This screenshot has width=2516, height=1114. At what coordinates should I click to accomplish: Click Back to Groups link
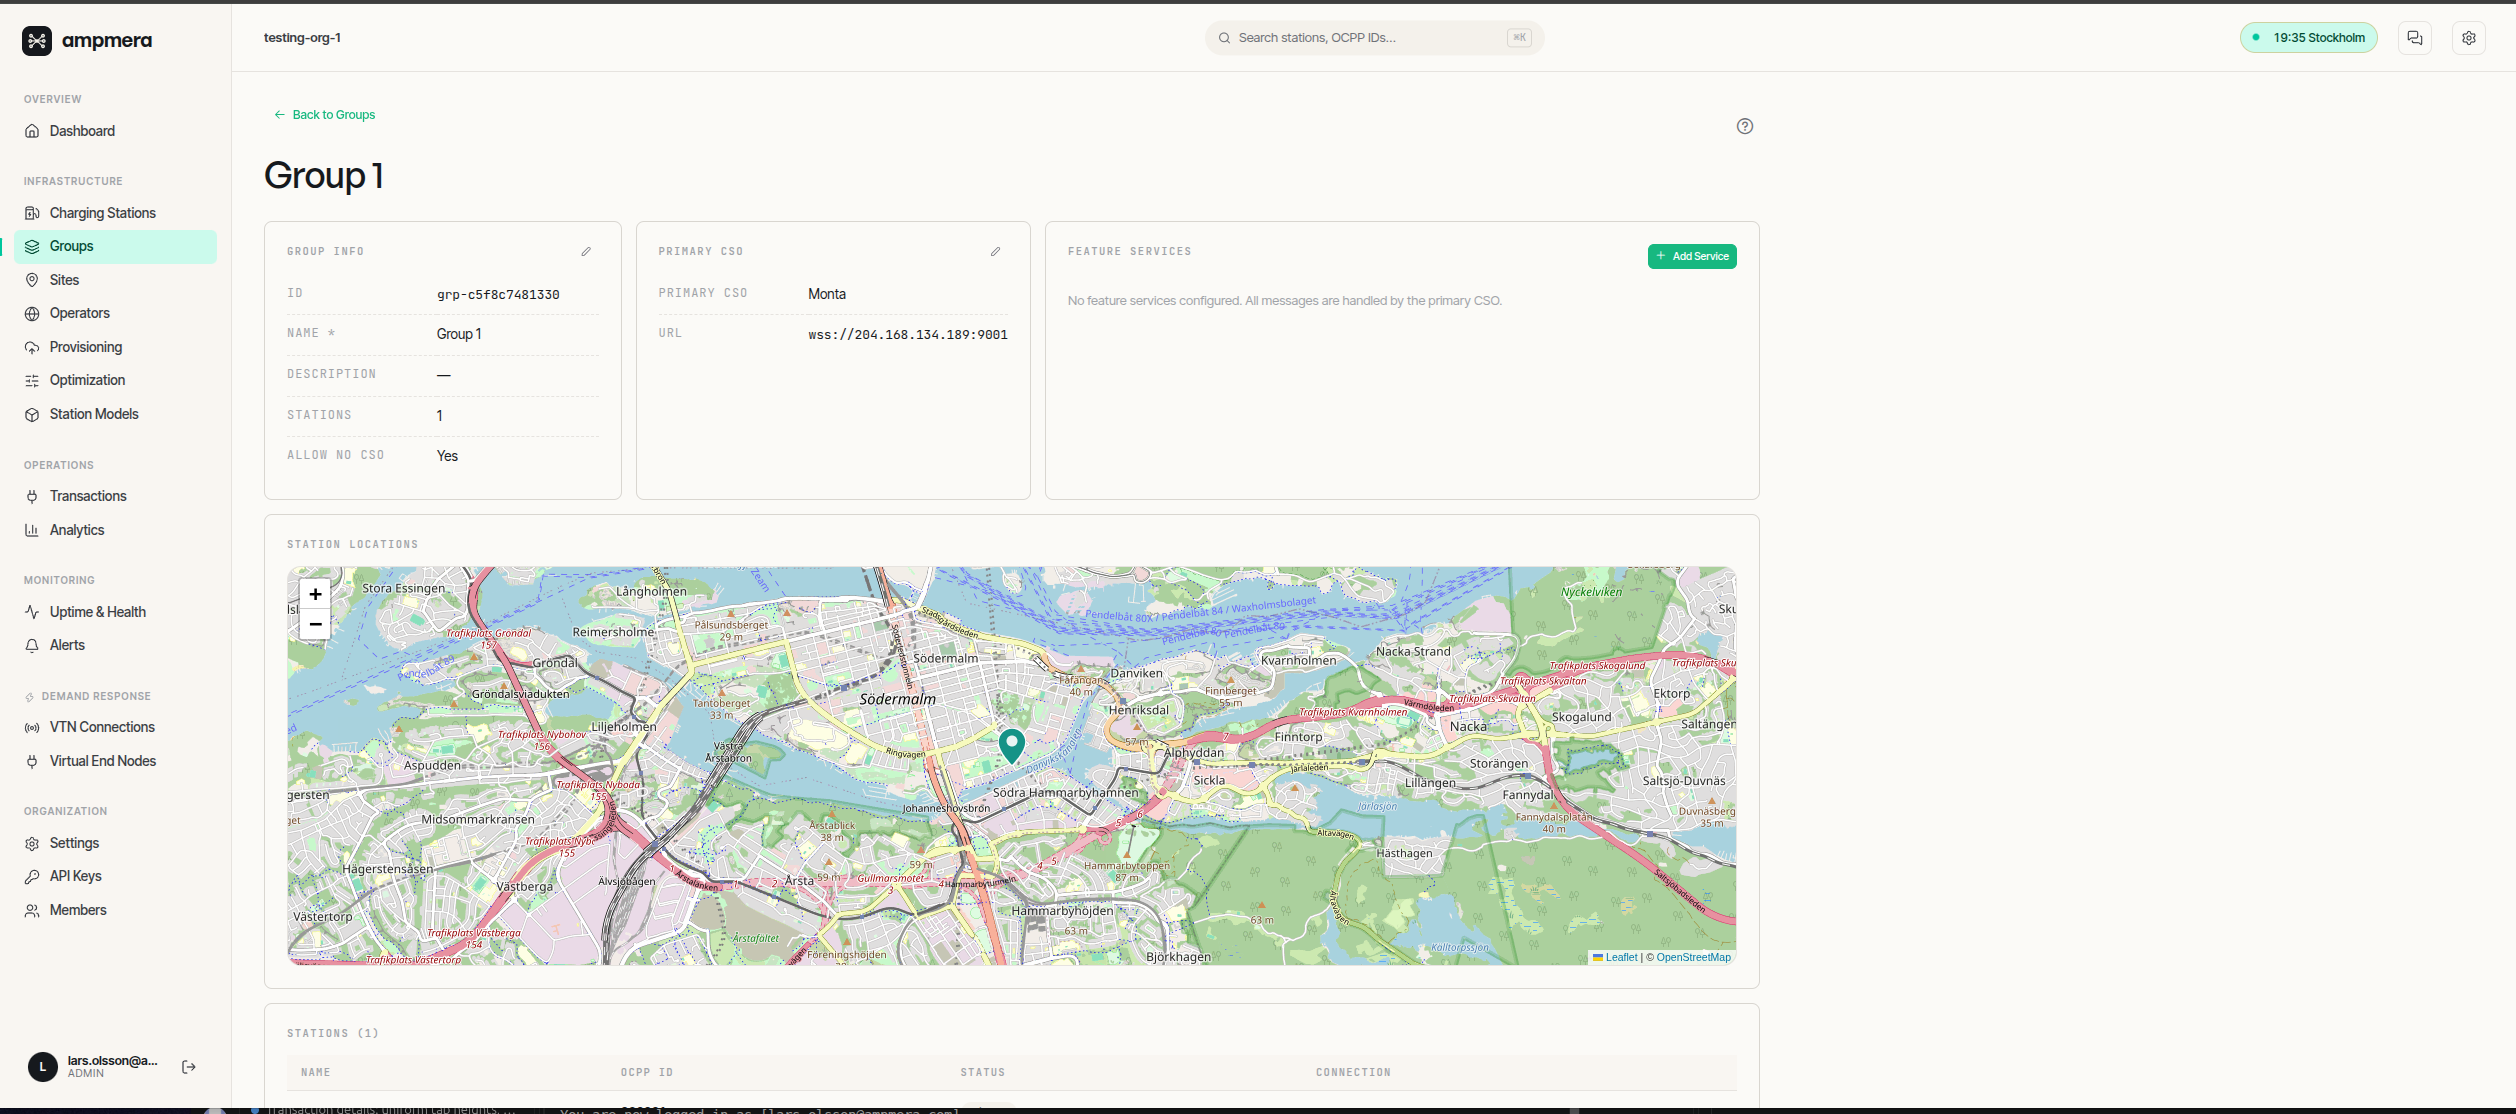(x=325, y=115)
